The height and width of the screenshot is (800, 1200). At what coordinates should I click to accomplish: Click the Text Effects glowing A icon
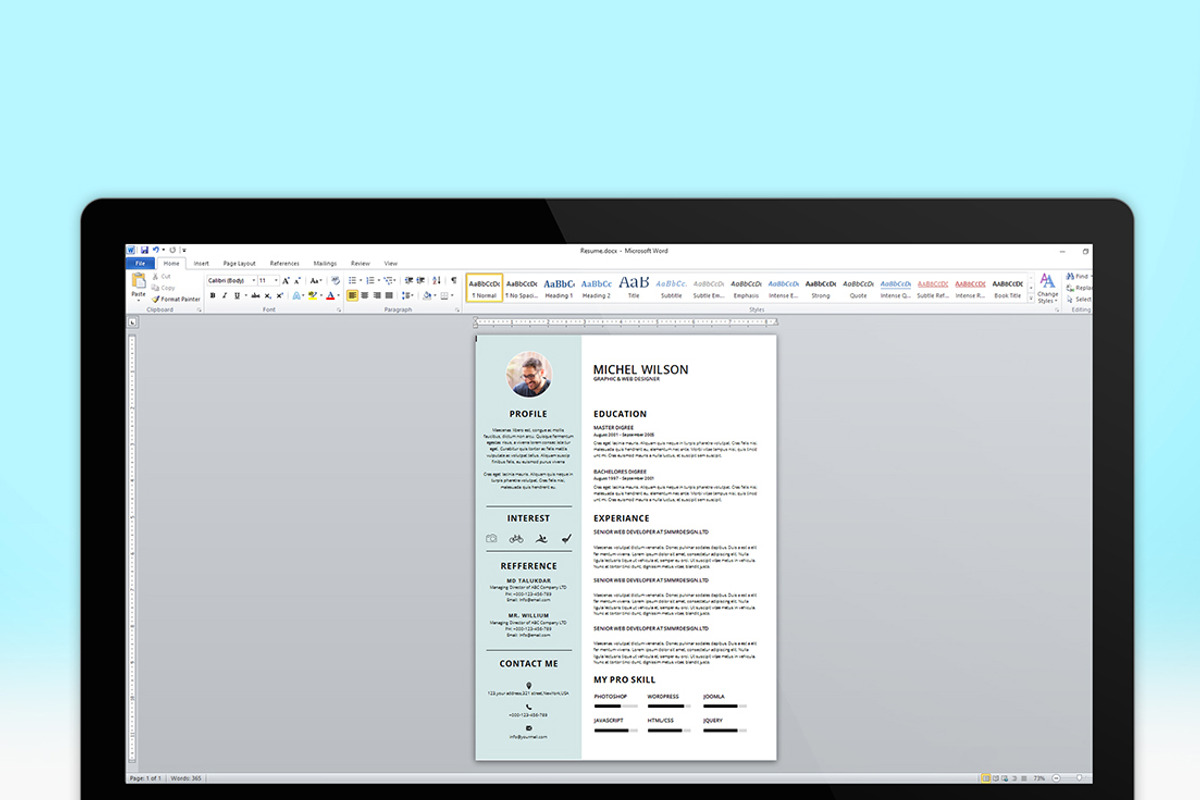point(296,296)
